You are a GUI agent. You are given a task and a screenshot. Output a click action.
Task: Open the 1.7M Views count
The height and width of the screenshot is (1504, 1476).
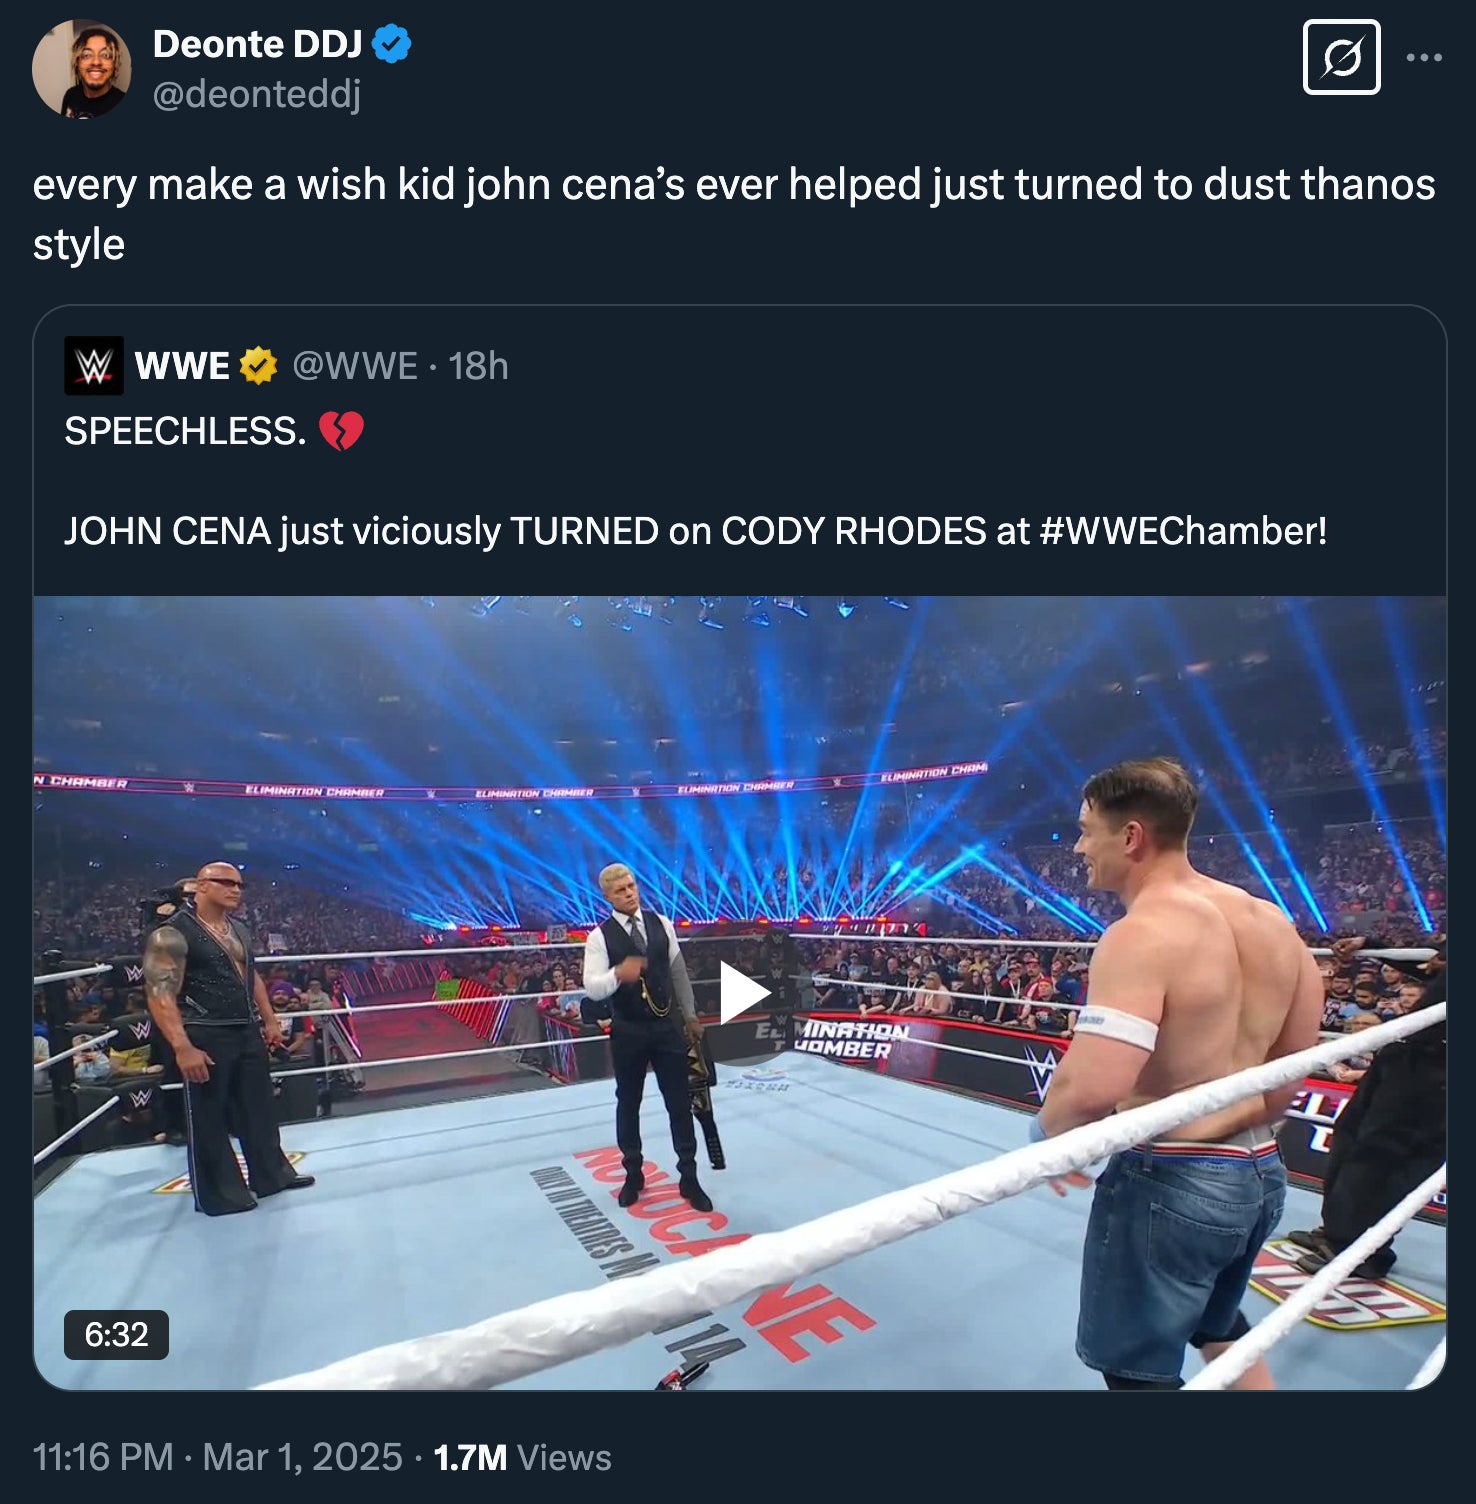point(522,1457)
